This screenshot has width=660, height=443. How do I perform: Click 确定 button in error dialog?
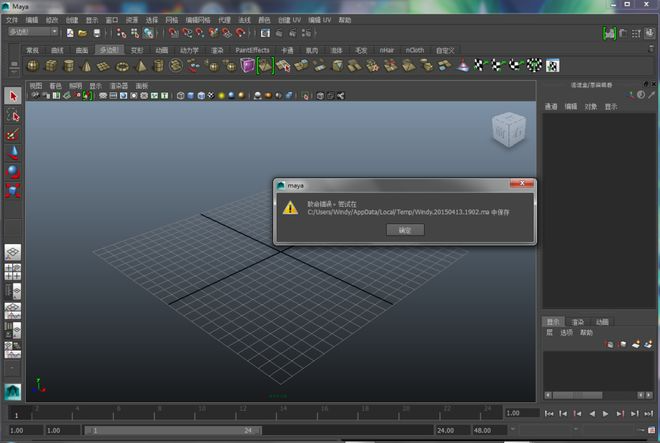click(x=405, y=230)
